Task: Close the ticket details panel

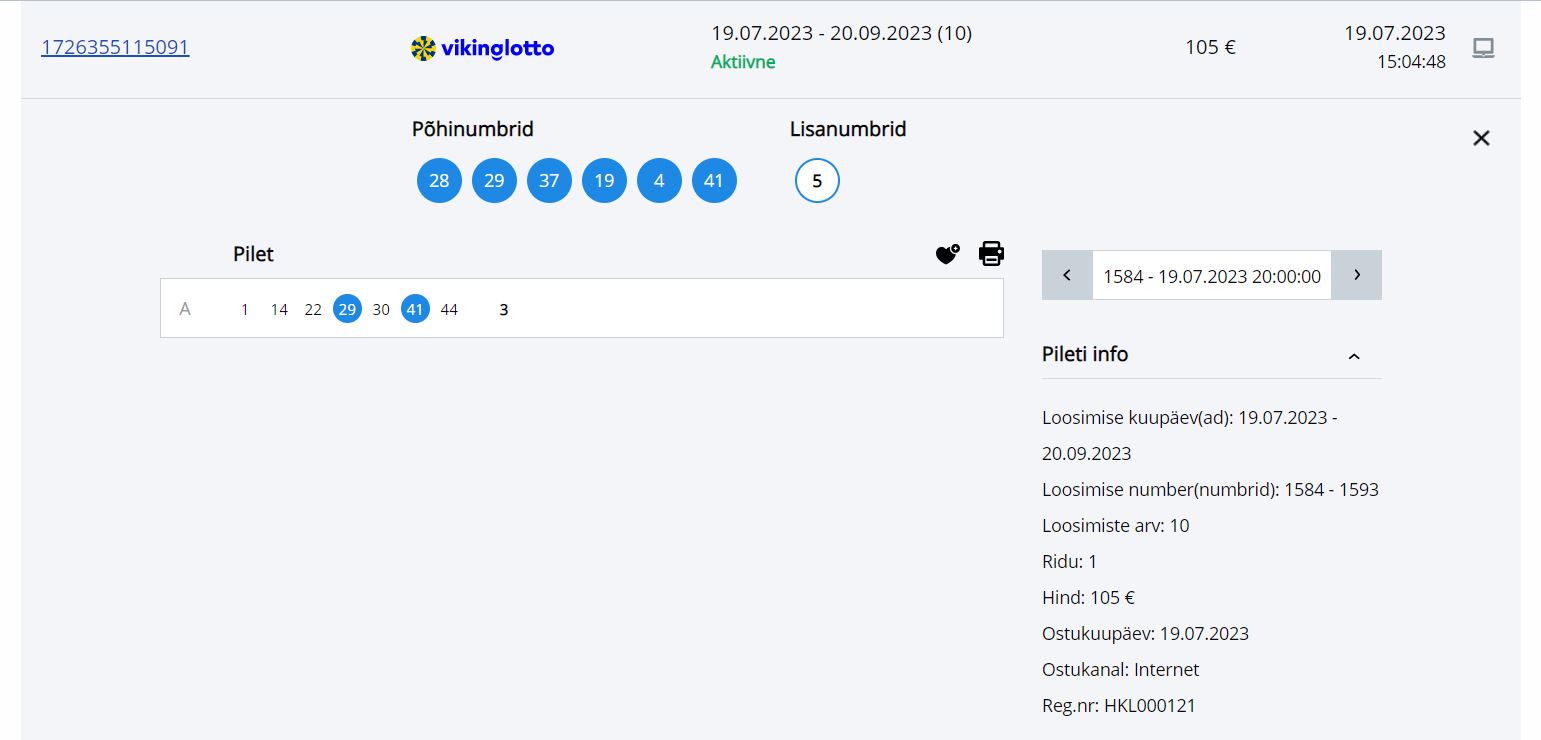Action: [1481, 138]
